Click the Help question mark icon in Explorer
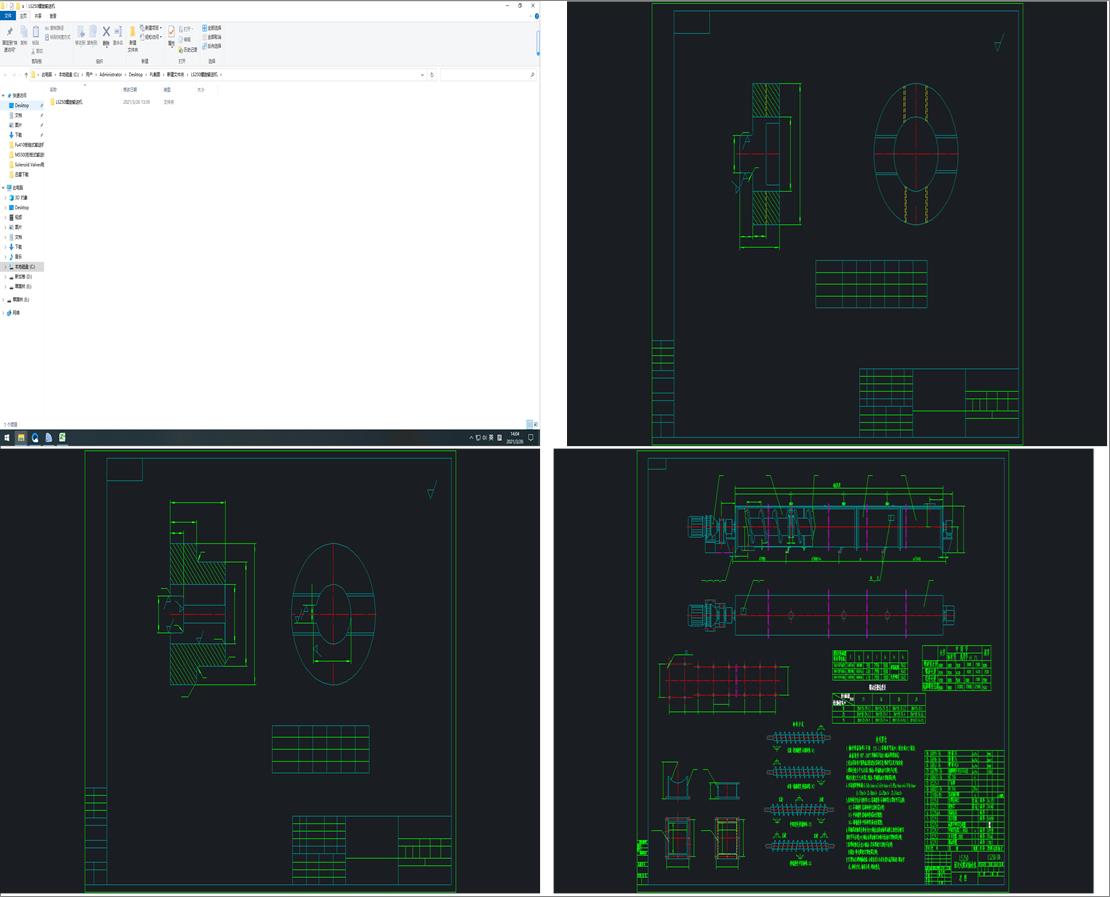Viewport: 1110px width, 897px height. click(536, 16)
